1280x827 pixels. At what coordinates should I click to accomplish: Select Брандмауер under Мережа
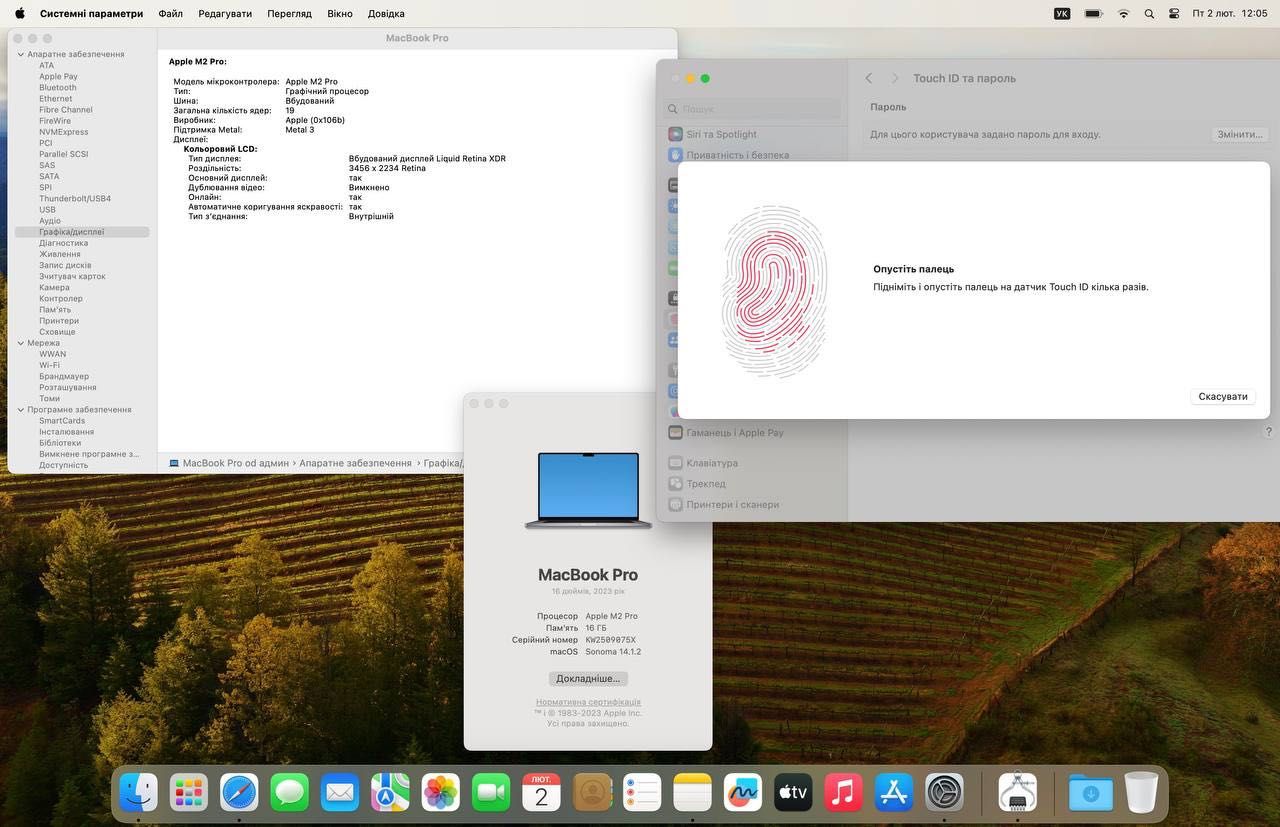click(x=64, y=376)
